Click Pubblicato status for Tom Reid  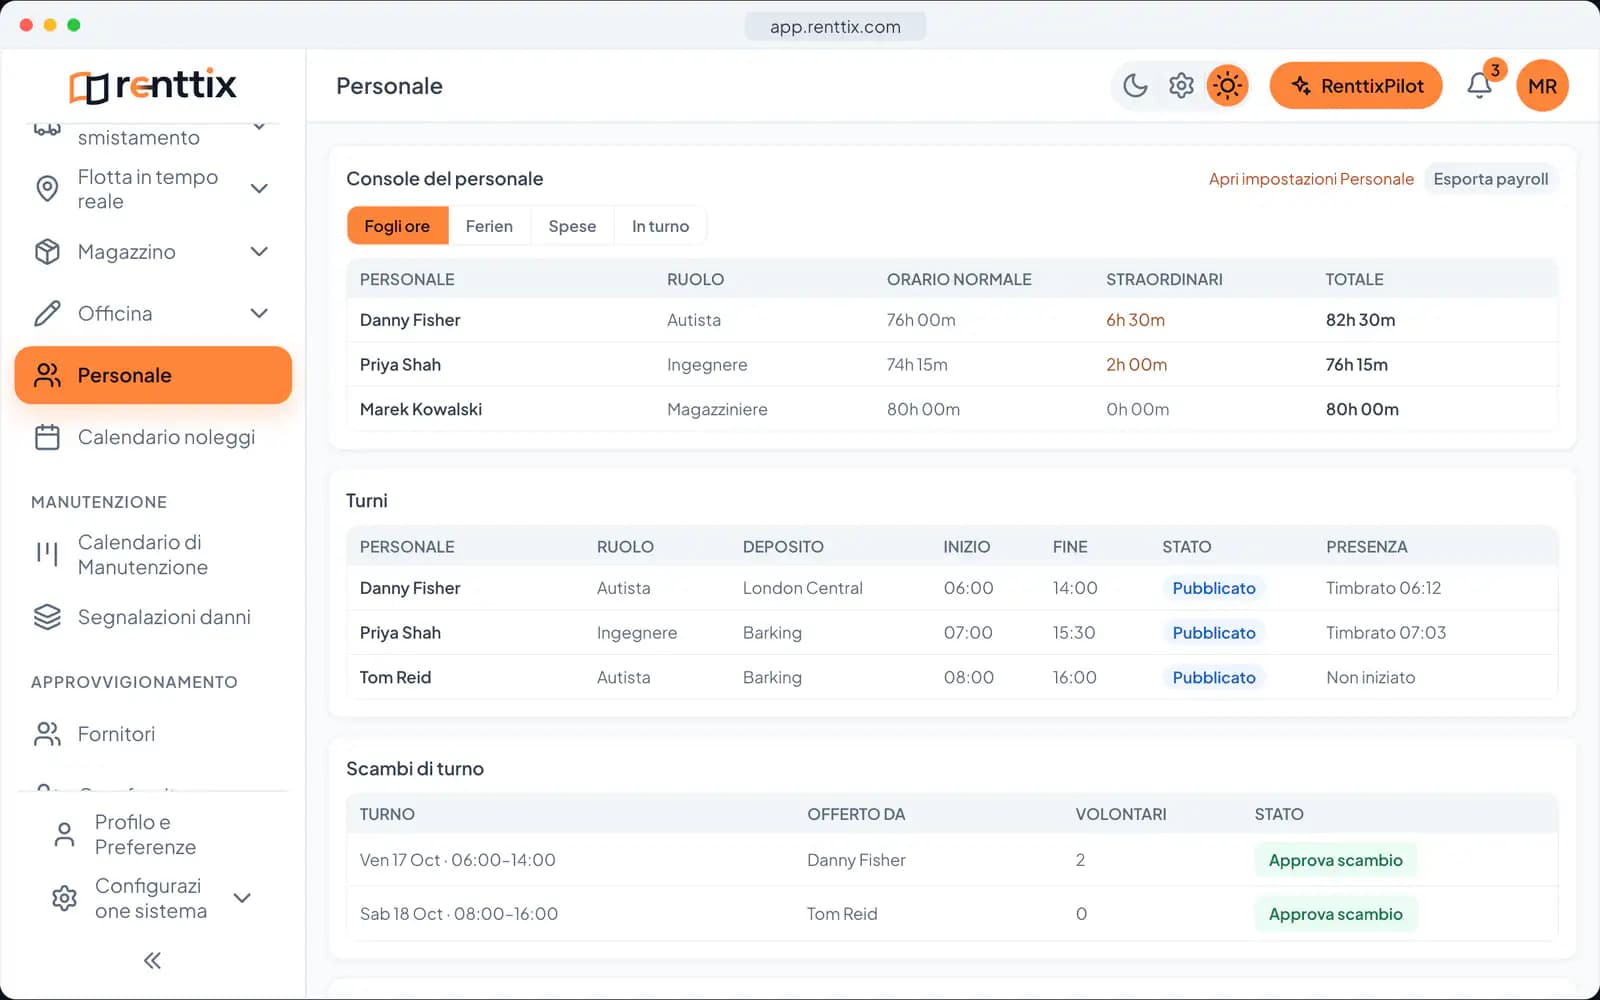tap(1214, 677)
